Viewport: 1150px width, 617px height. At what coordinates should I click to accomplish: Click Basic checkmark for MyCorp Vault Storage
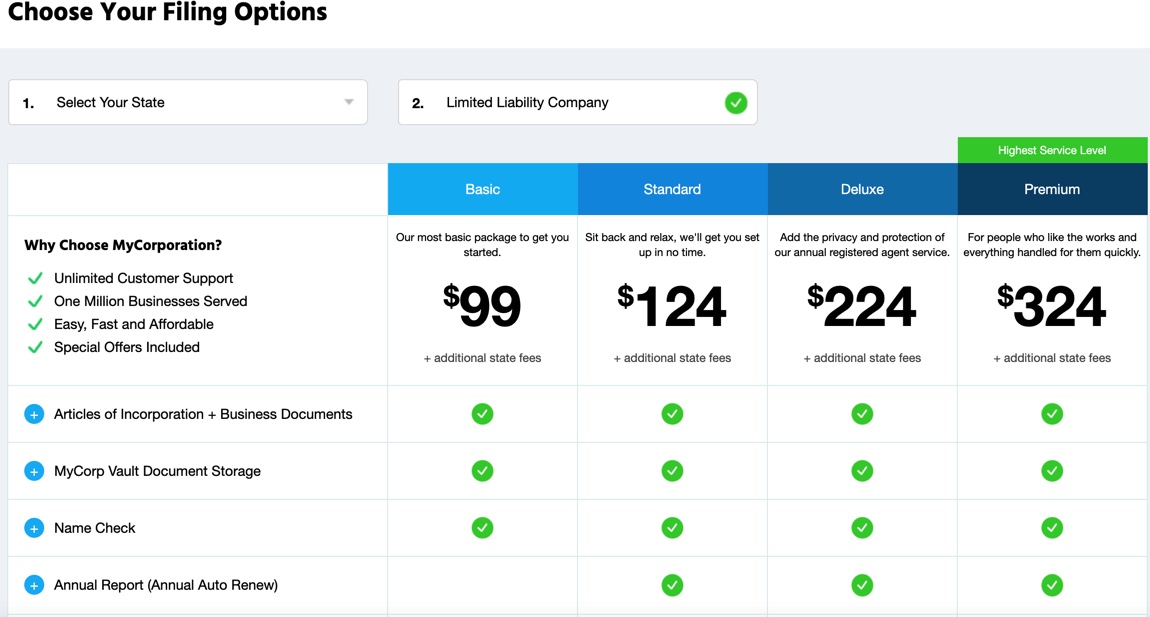[483, 471]
